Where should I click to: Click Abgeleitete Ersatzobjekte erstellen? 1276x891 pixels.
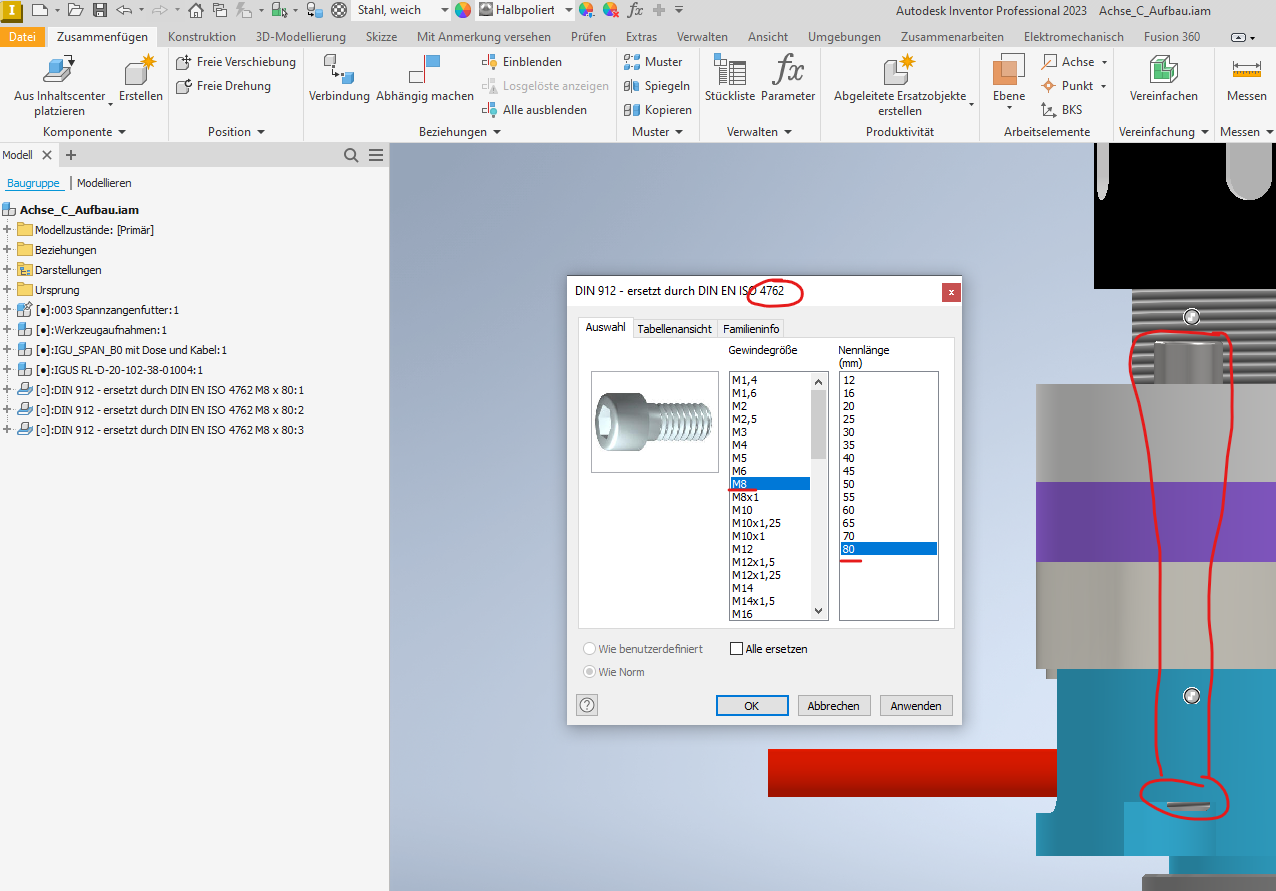tap(900, 85)
